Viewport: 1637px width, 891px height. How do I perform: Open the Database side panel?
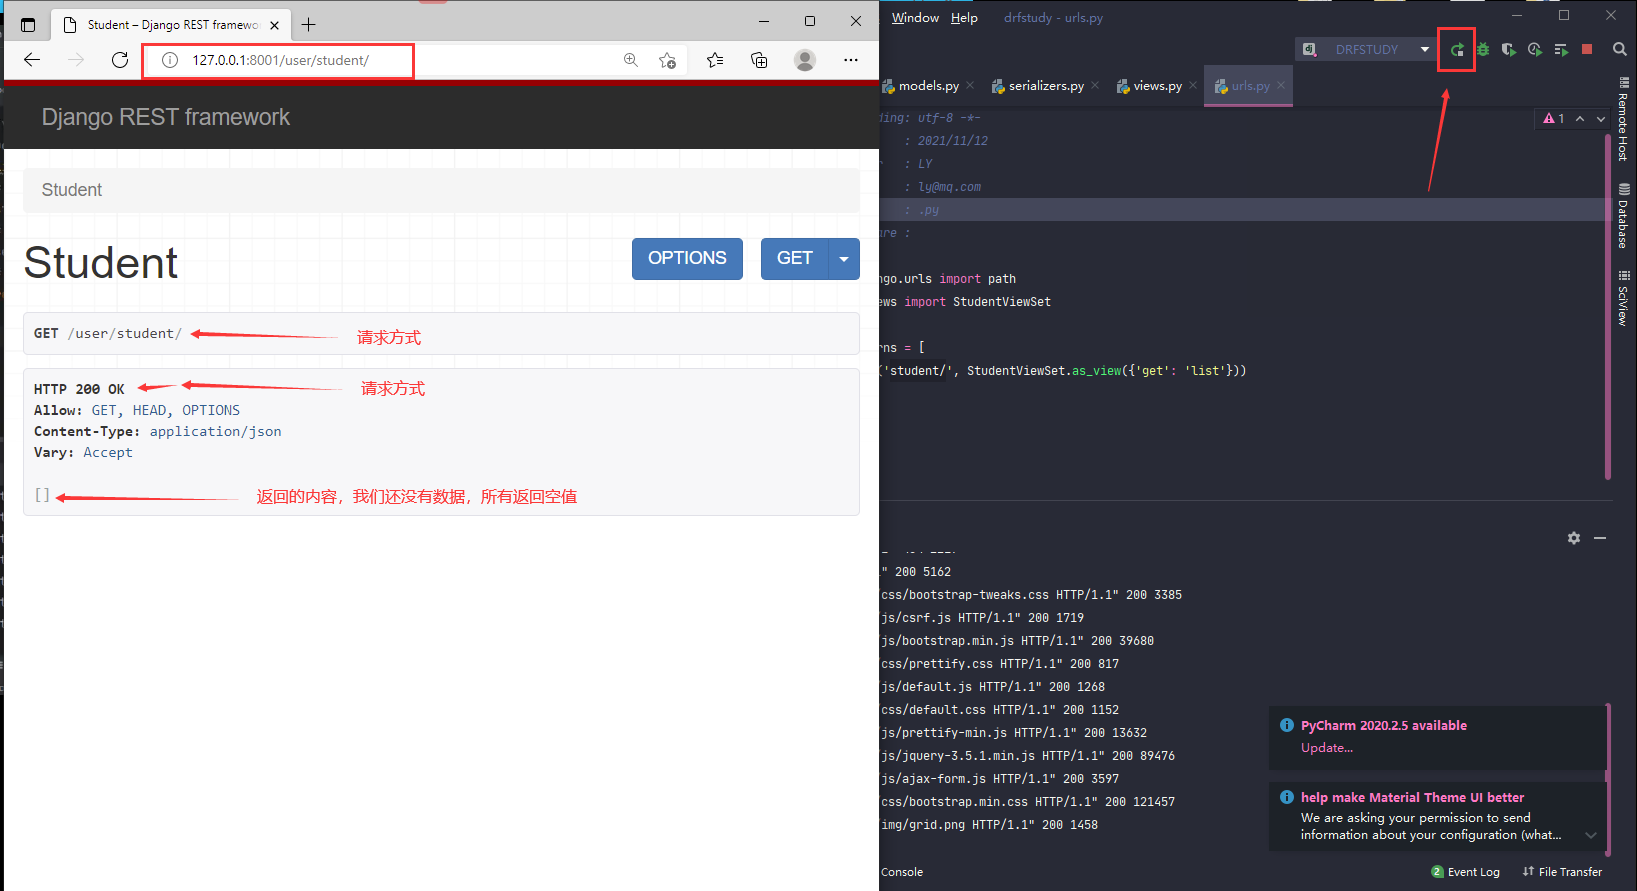(x=1624, y=216)
